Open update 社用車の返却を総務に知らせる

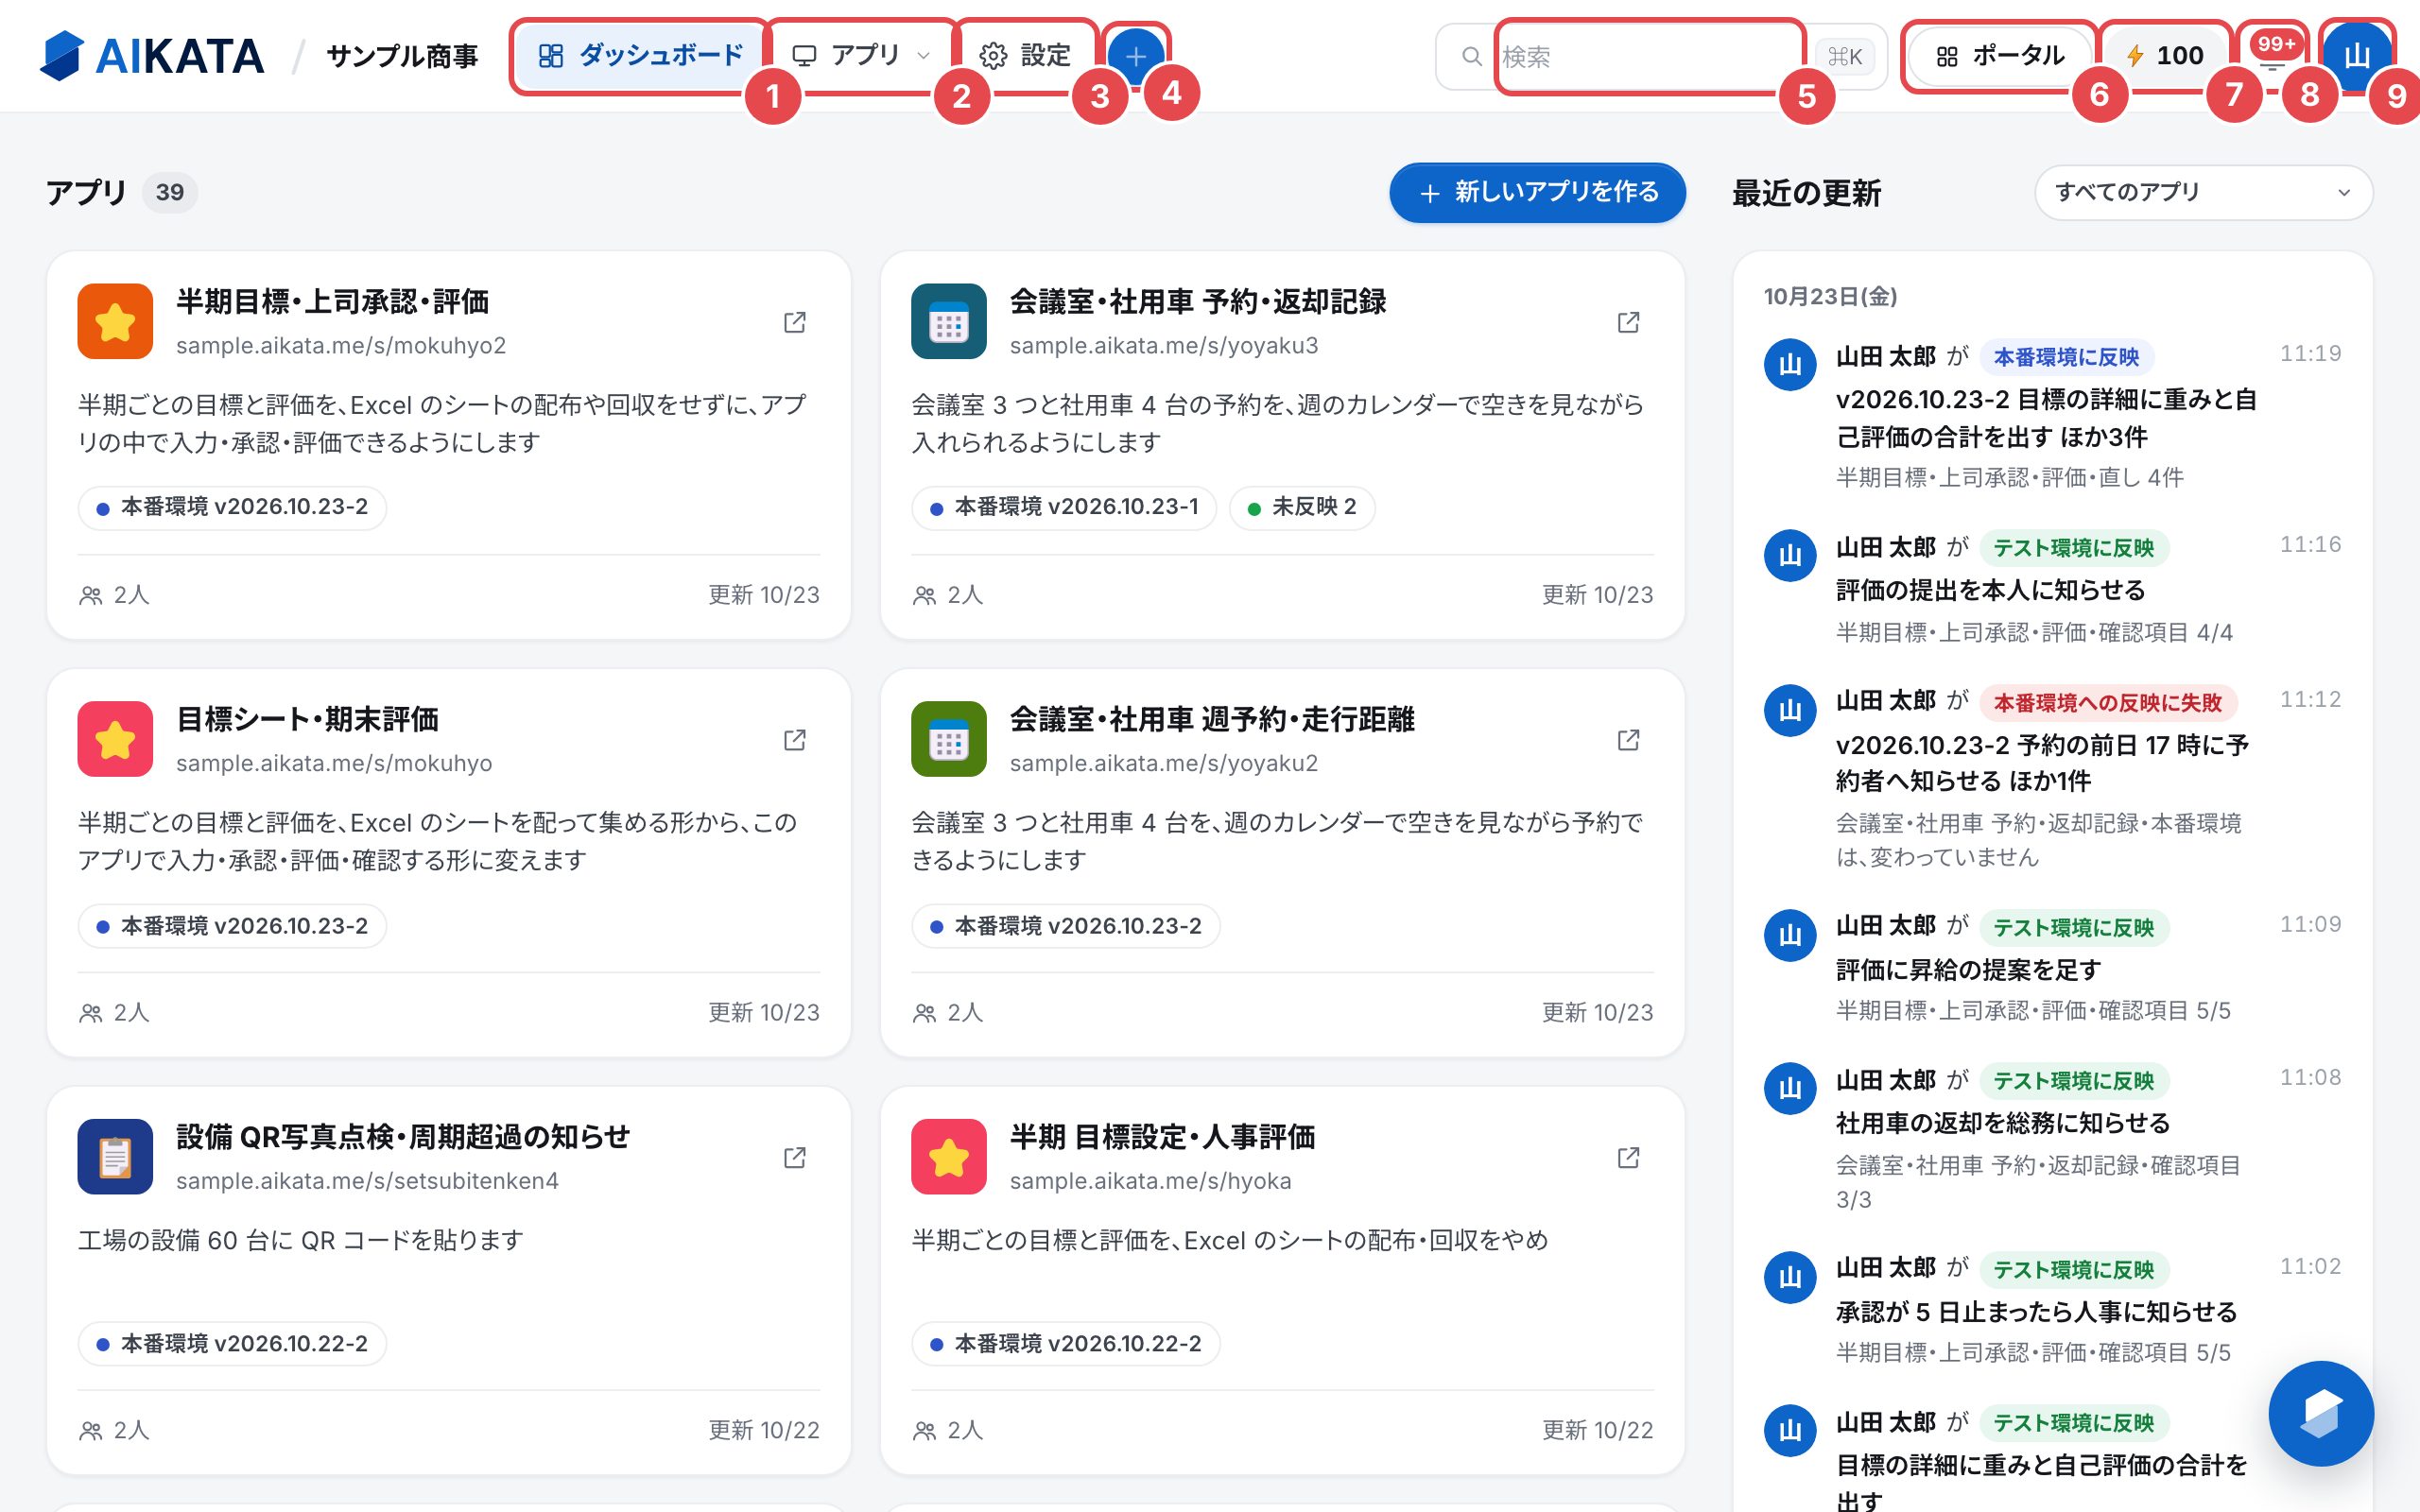click(2002, 1123)
